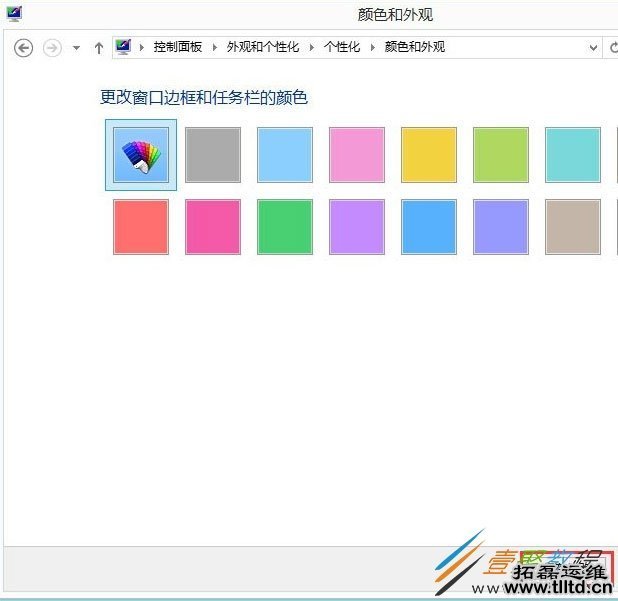
Task: Choose the lime green swatch
Action: (x=501, y=155)
